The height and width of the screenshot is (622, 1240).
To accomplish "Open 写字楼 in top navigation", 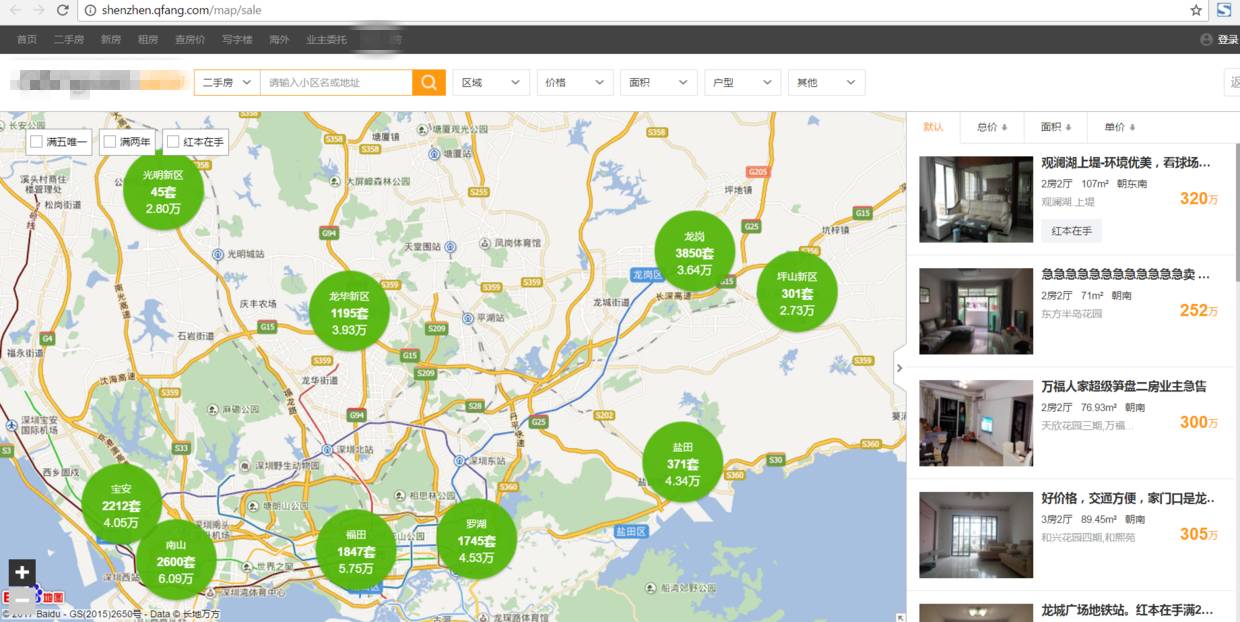I will [x=237, y=39].
